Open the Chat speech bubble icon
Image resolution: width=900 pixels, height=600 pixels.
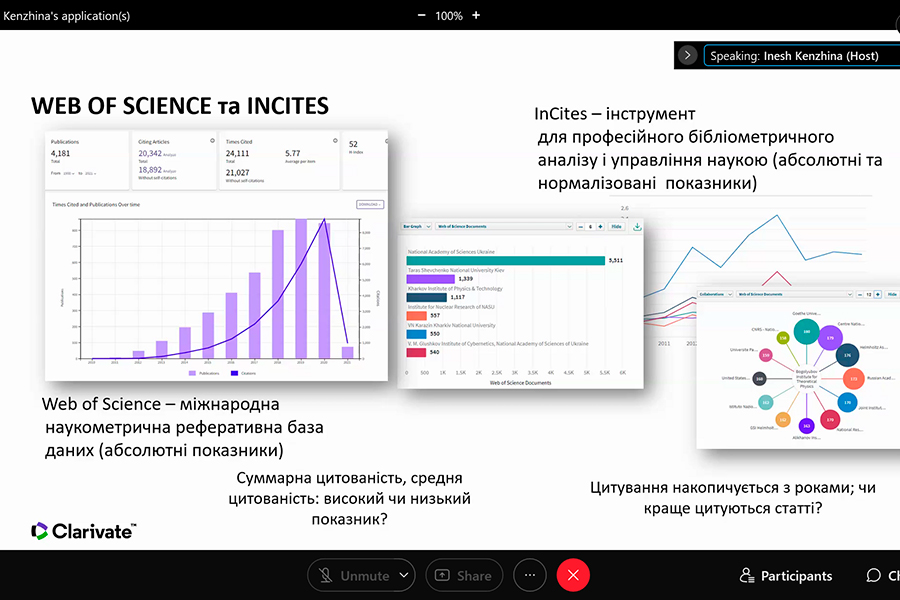[x=874, y=575]
